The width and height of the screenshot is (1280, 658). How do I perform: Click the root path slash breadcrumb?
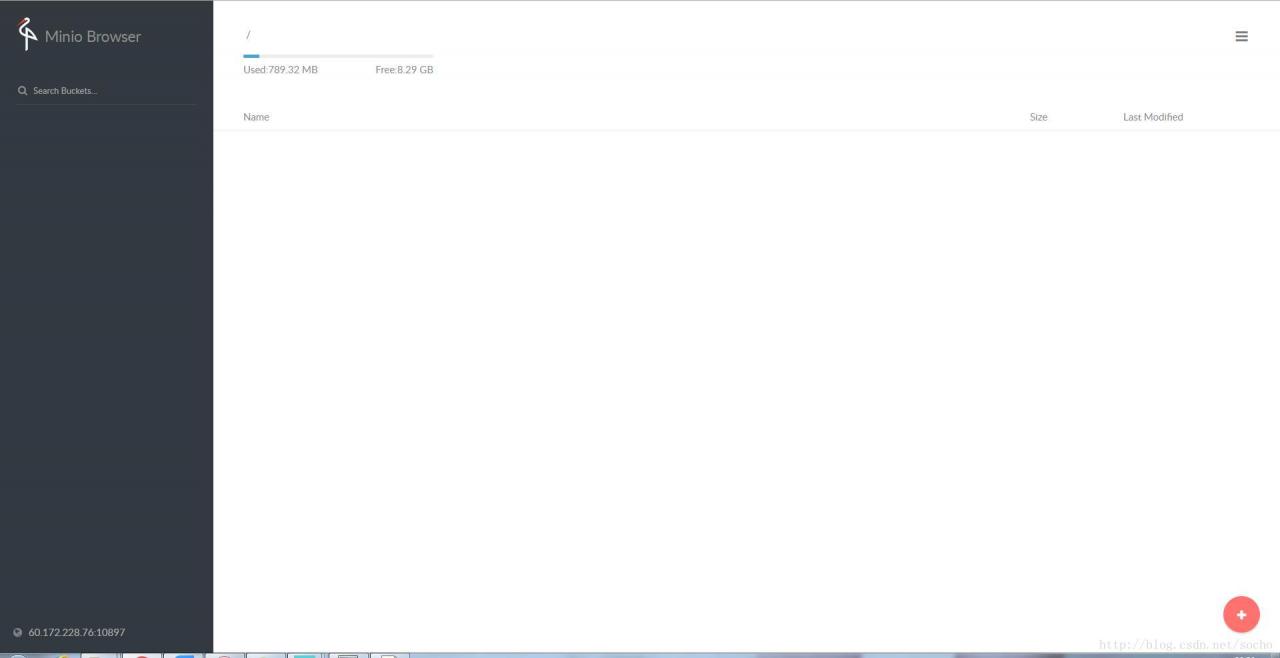coord(248,35)
